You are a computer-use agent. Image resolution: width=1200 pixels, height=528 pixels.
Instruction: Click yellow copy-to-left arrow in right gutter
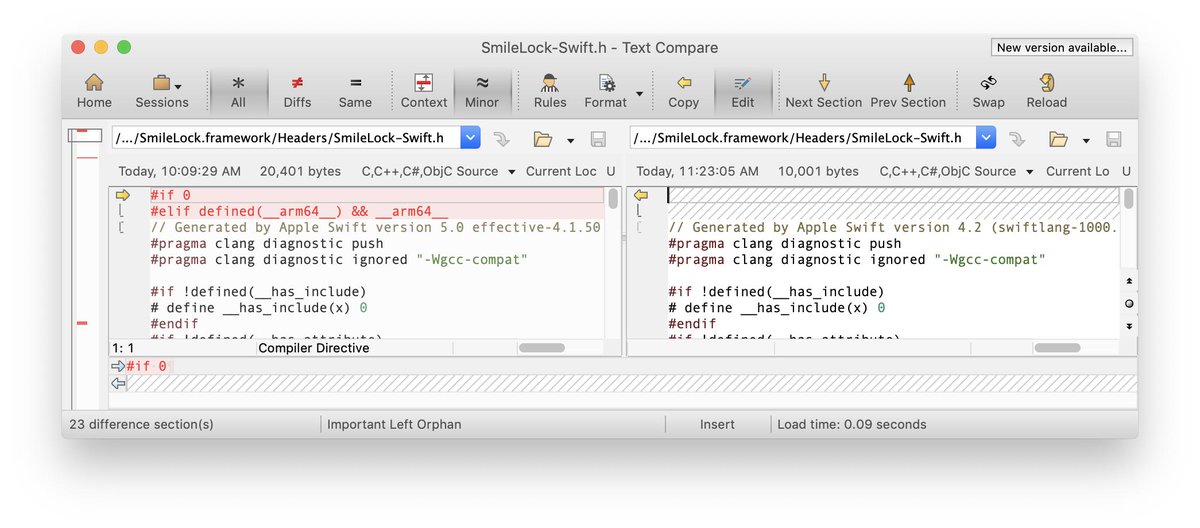click(x=641, y=195)
